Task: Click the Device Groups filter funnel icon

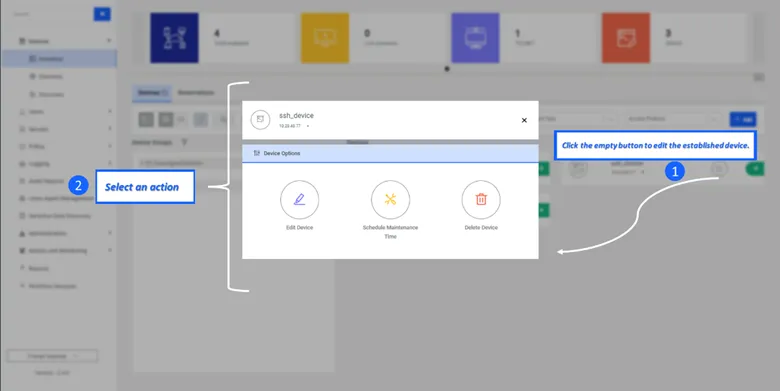Action: tap(184, 142)
